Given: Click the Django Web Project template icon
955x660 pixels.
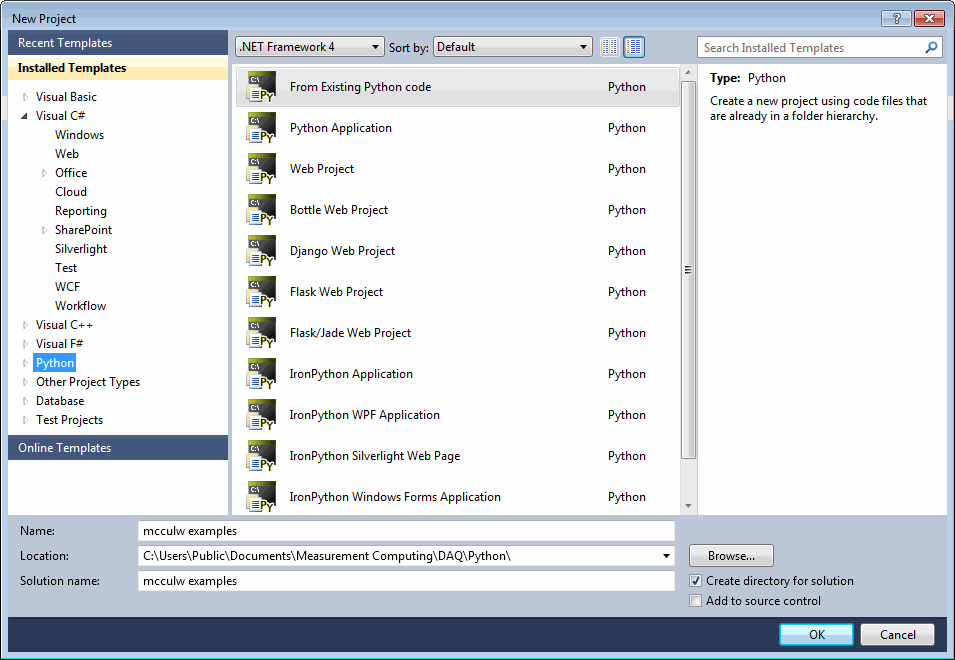Looking at the screenshot, I should click(x=261, y=251).
